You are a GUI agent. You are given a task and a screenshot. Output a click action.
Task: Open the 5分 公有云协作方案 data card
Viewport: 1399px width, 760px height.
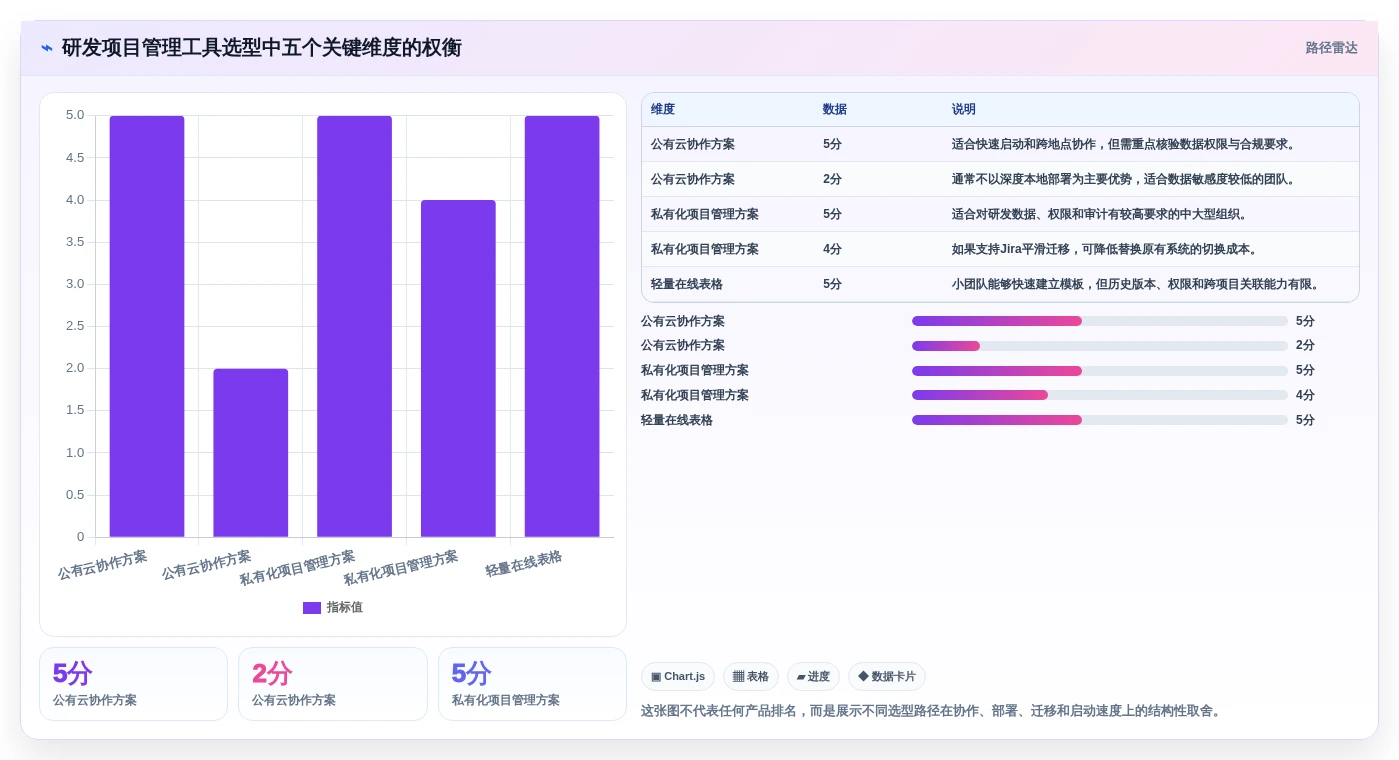click(x=133, y=684)
